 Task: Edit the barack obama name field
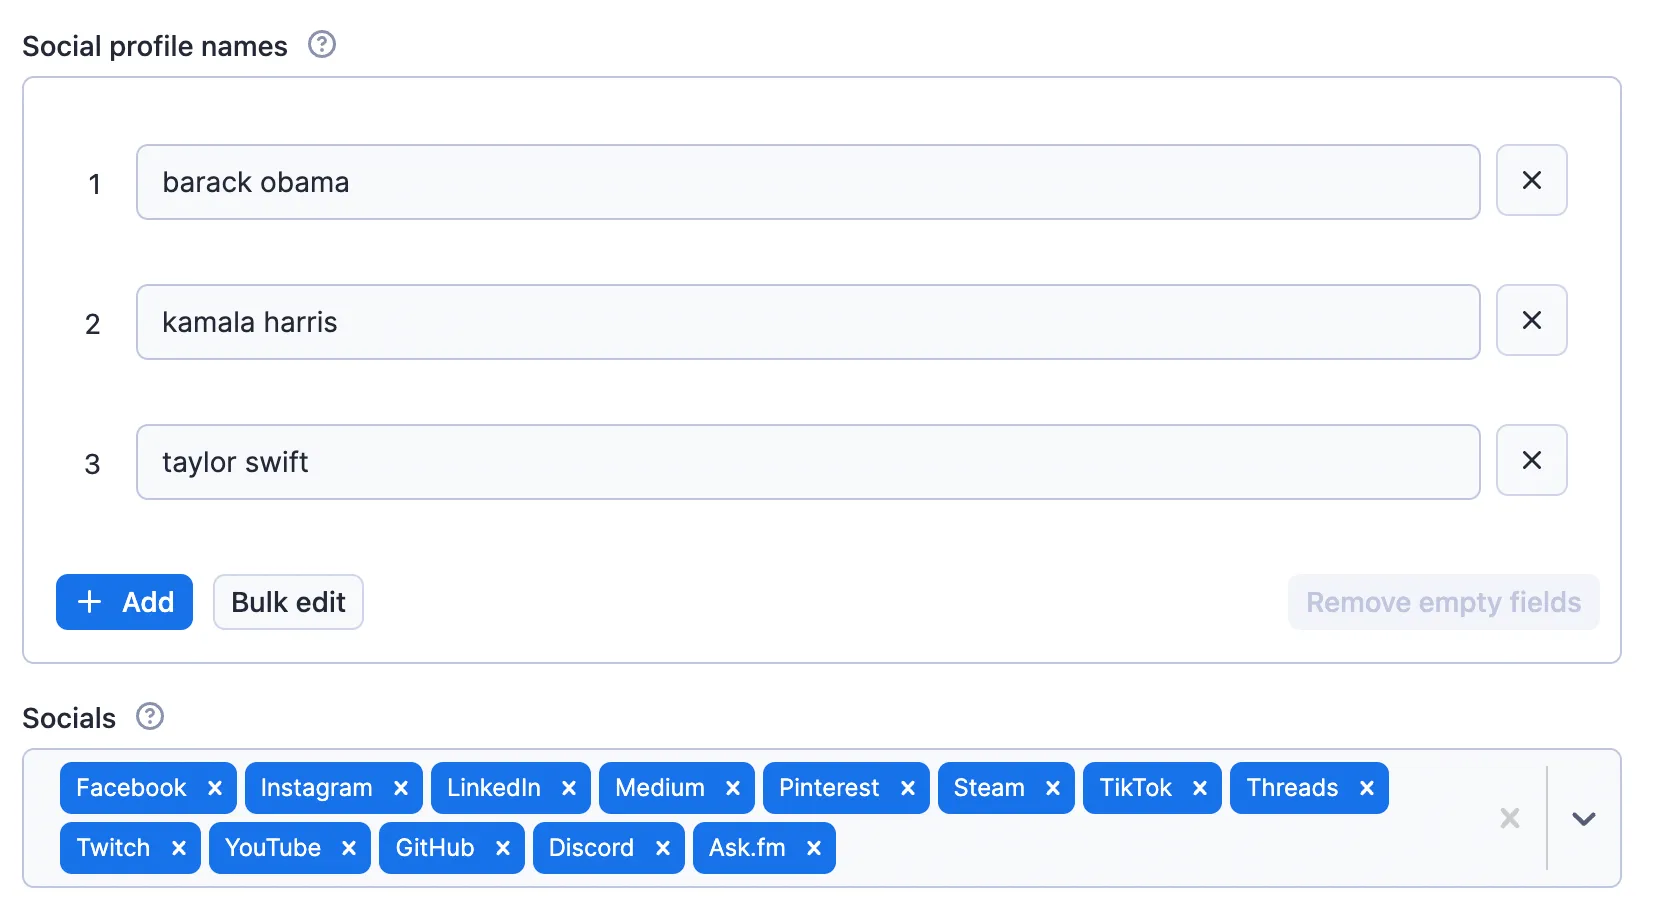coord(808,182)
